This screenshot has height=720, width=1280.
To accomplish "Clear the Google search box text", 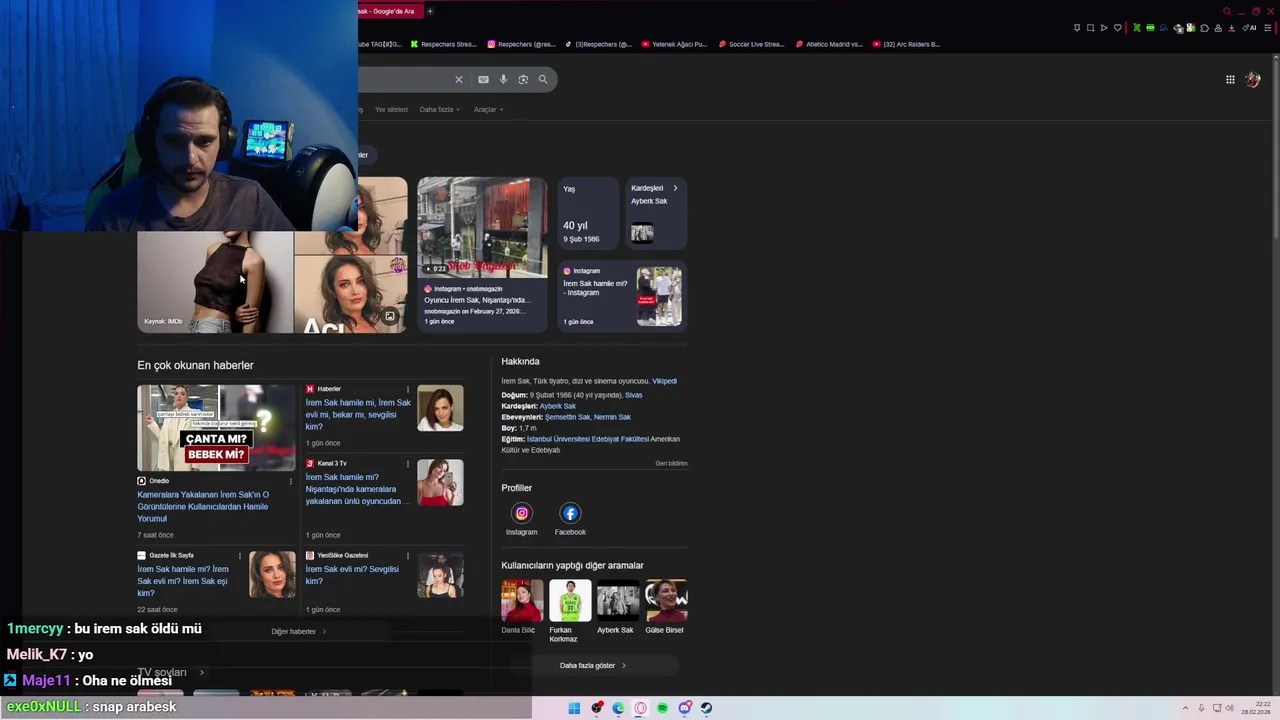I will [459, 79].
